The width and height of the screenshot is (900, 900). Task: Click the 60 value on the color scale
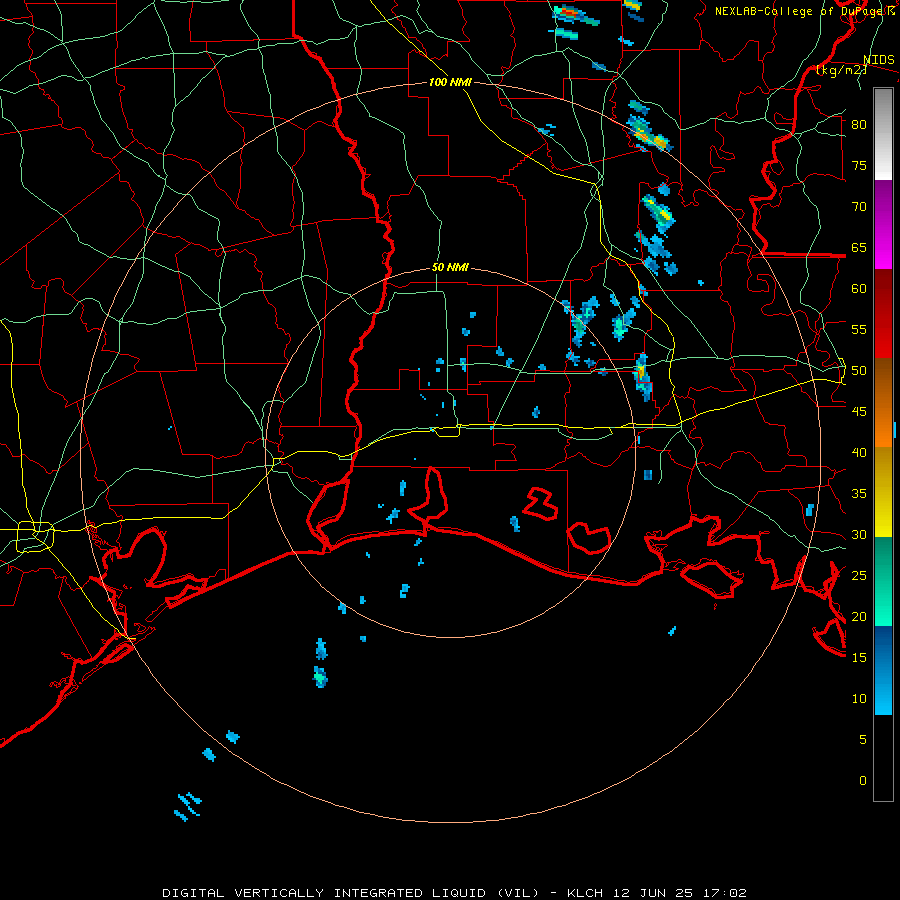click(x=859, y=289)
